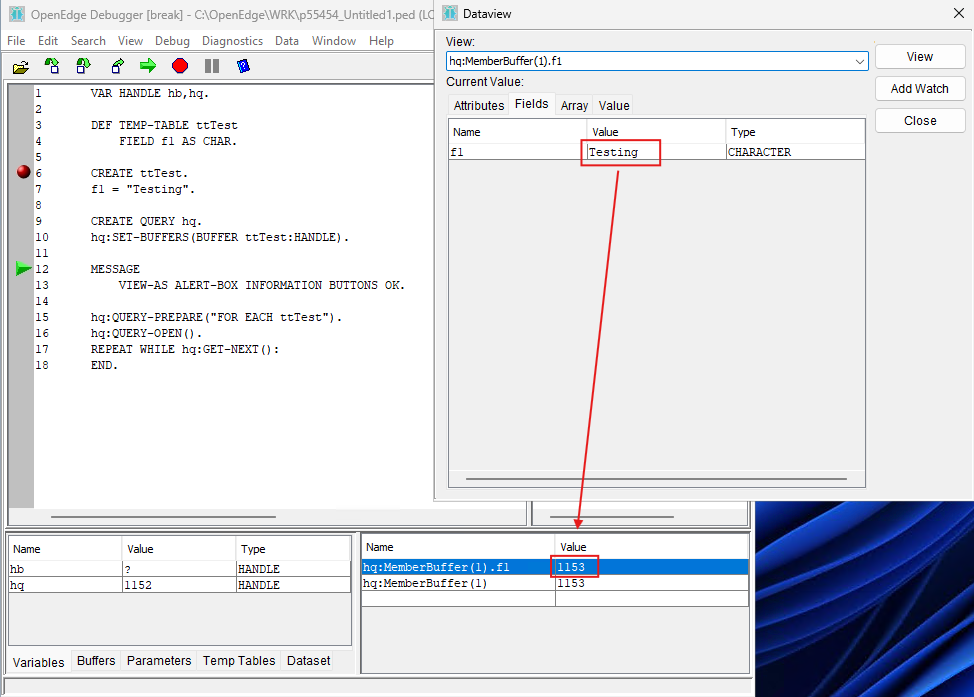Viewport: 974px width, 697px height.
Task: Open the Edit menu
Action: point(47,41)
